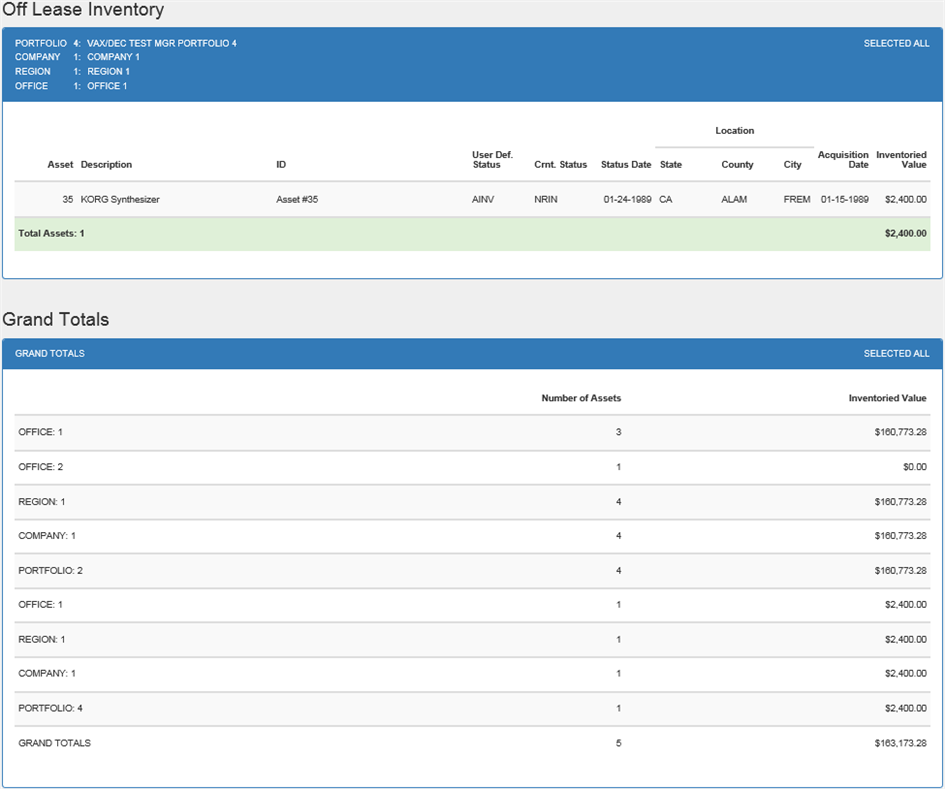Click 'REGION 1' in the blue header

pyautogui.click(x=108, y=72)
